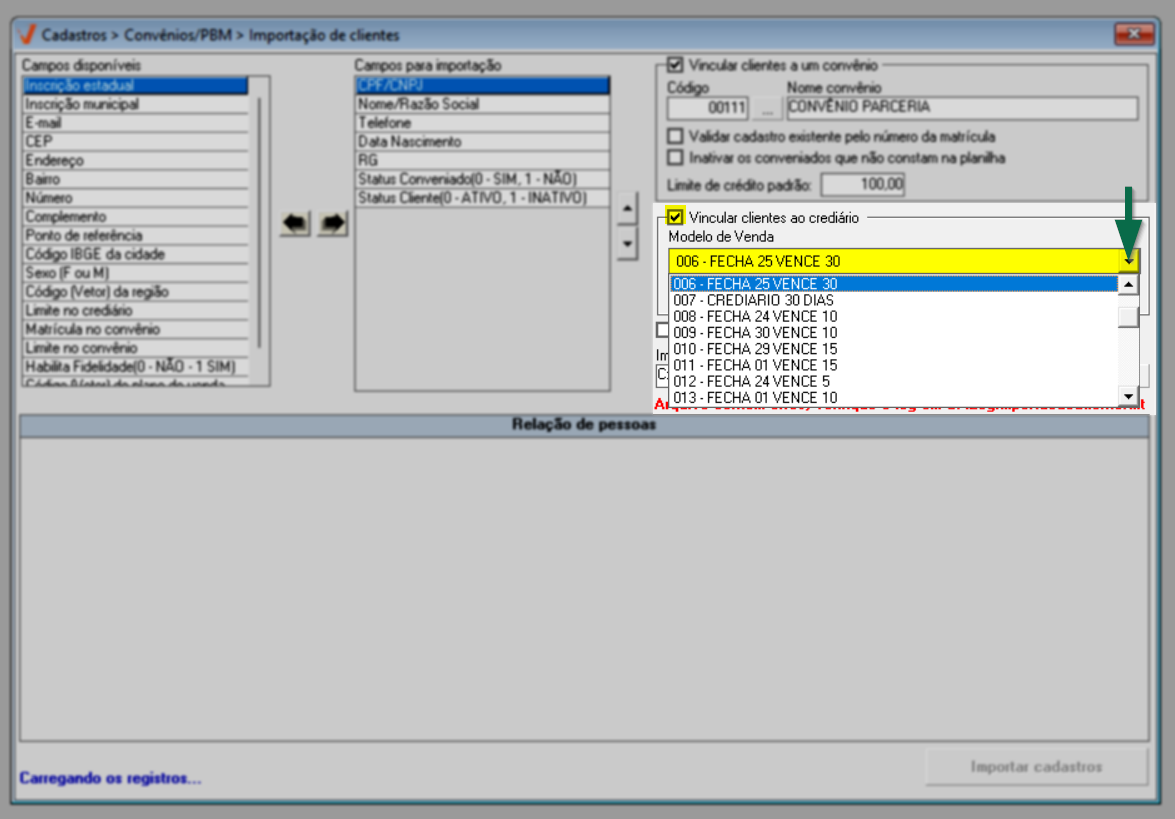
Task: Select Telefone import field
Action: click(x=482, y=123)
